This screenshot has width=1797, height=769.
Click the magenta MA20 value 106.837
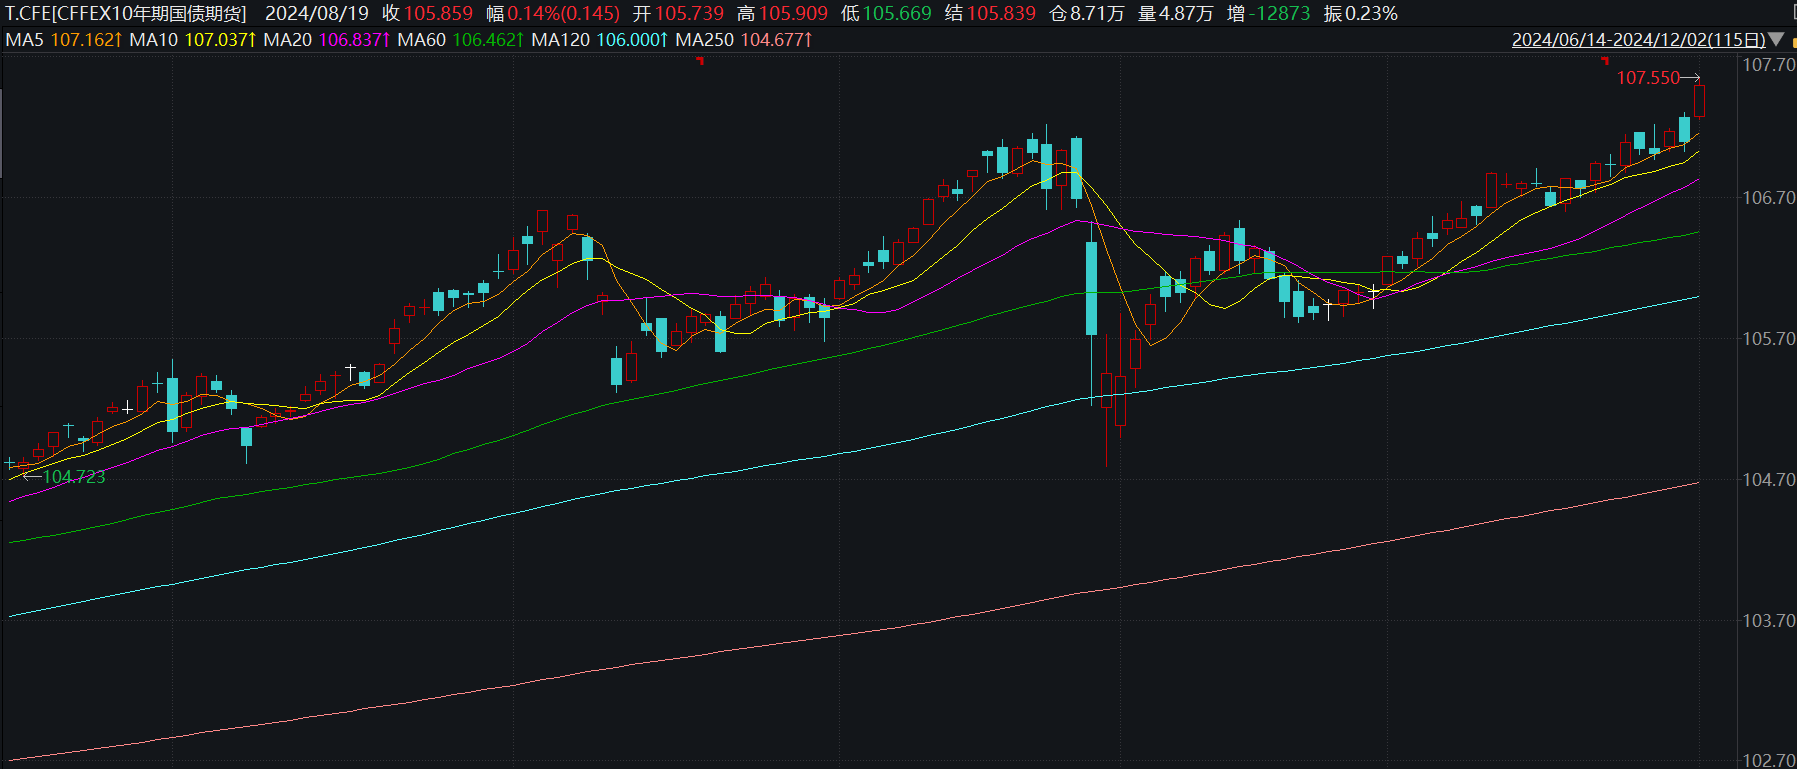(x=350, y=40)
